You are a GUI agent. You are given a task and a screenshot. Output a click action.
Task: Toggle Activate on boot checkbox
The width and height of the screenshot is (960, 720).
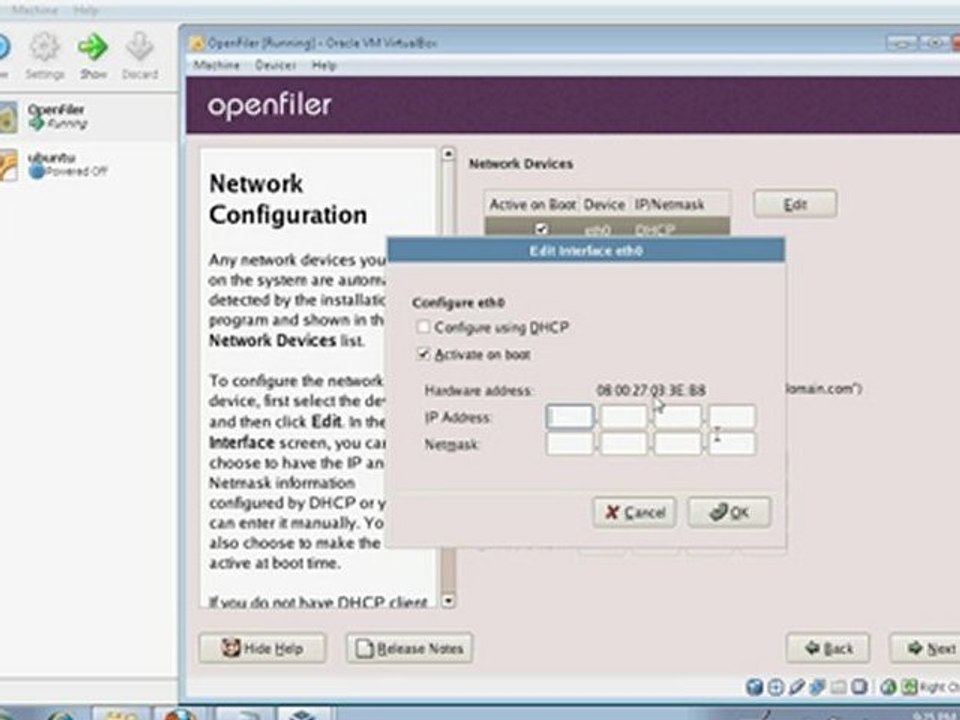(423, 354)
